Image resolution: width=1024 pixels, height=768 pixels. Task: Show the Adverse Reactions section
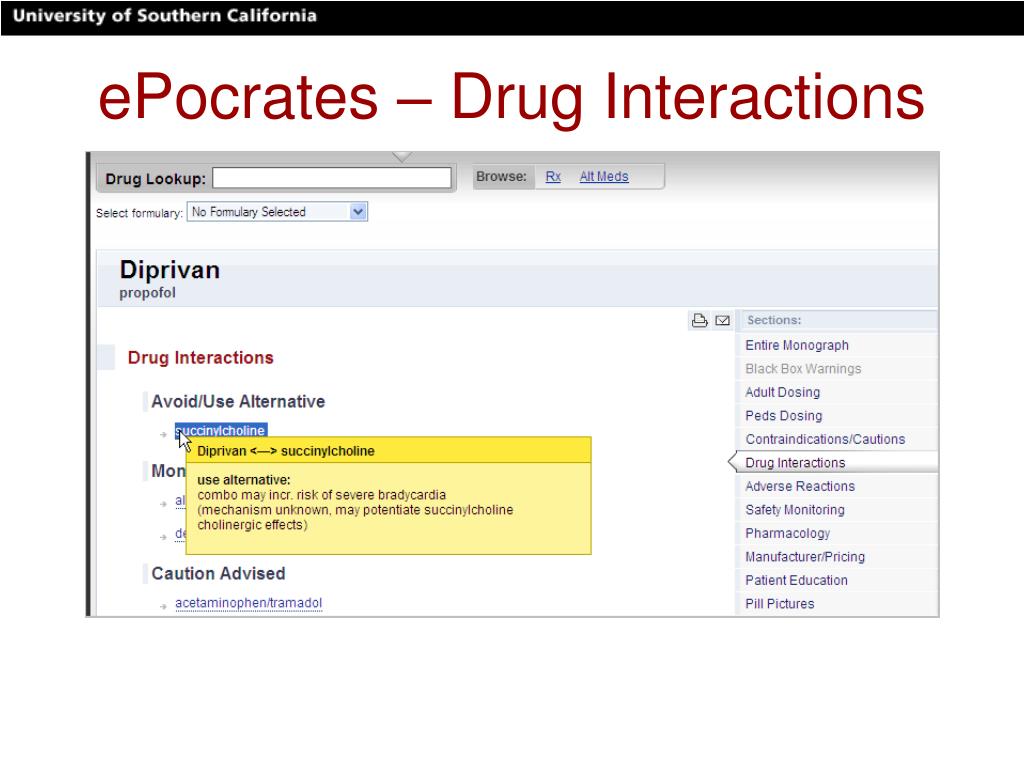(800, 486)
